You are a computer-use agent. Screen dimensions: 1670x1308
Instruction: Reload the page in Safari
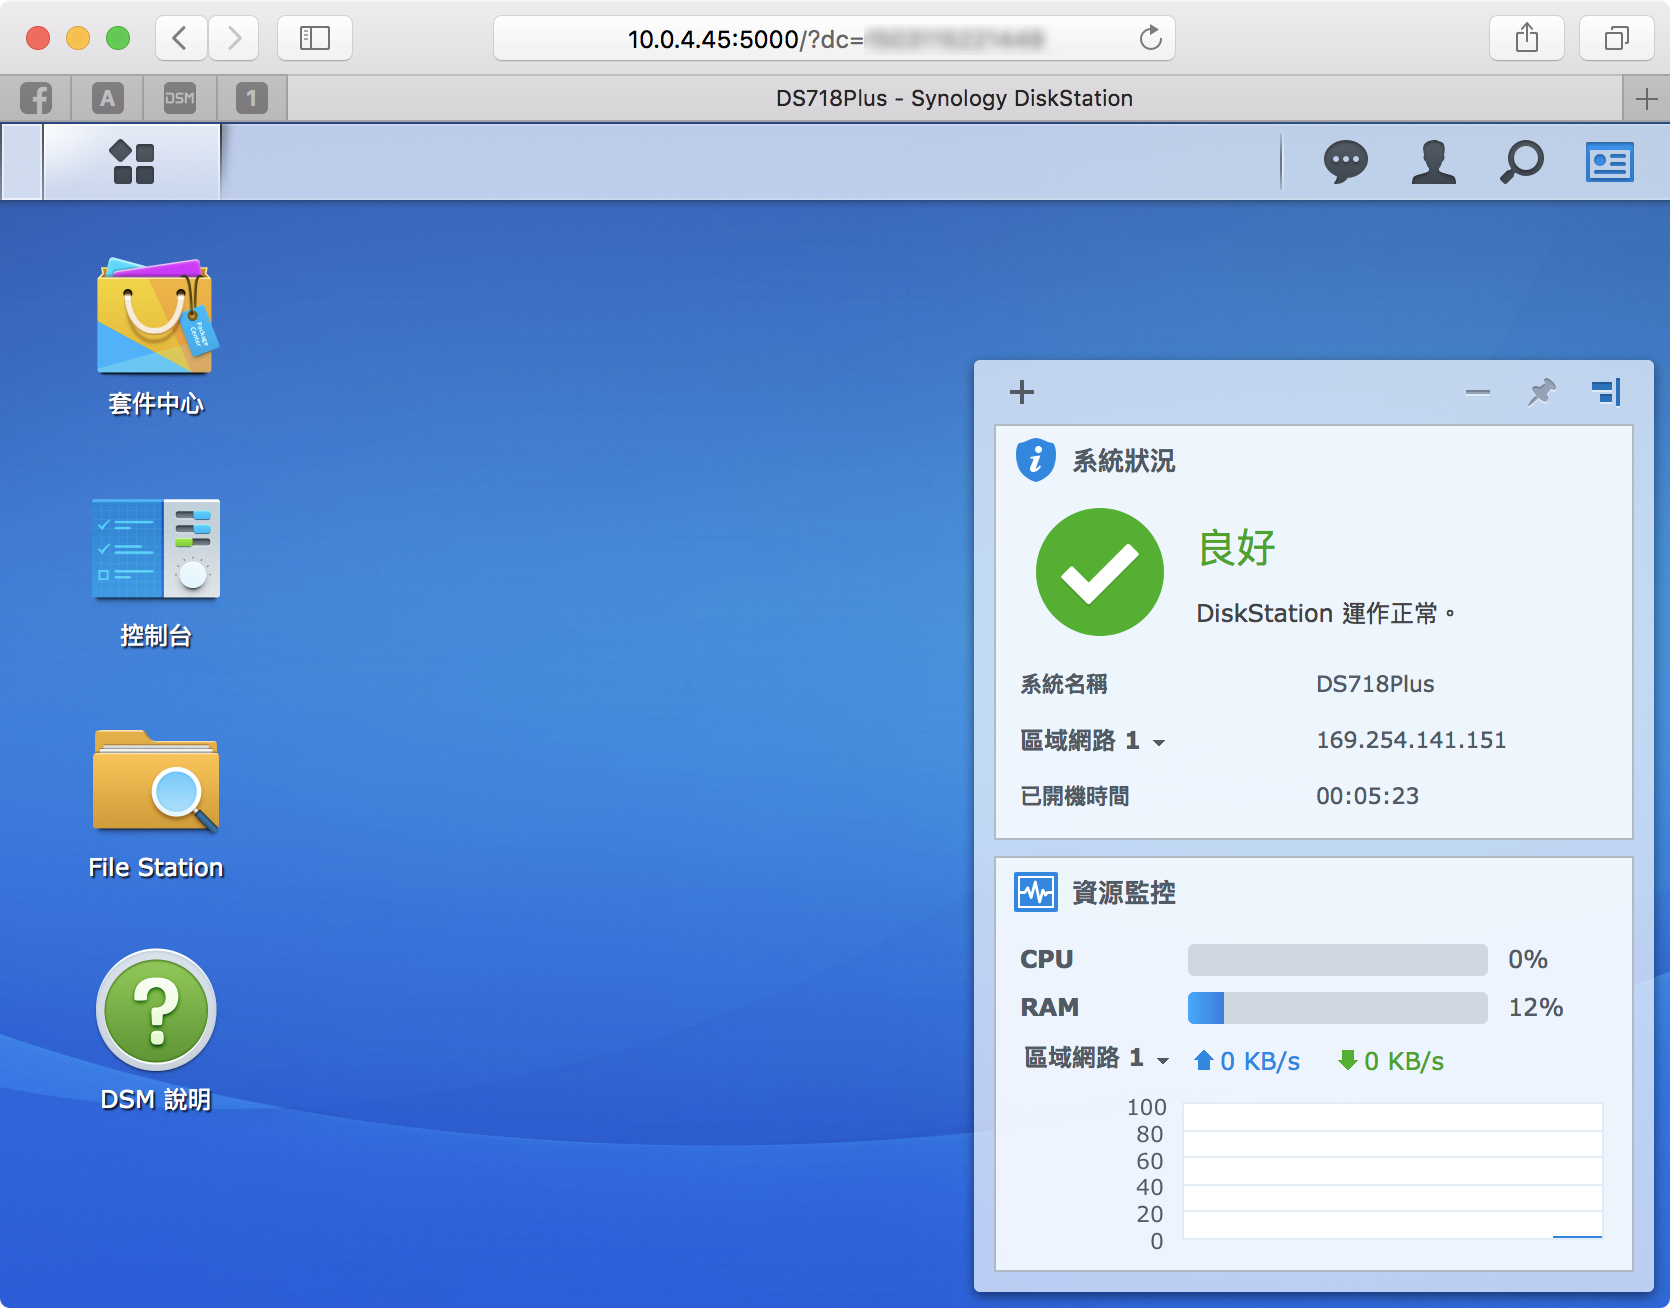click(1150, 39)
